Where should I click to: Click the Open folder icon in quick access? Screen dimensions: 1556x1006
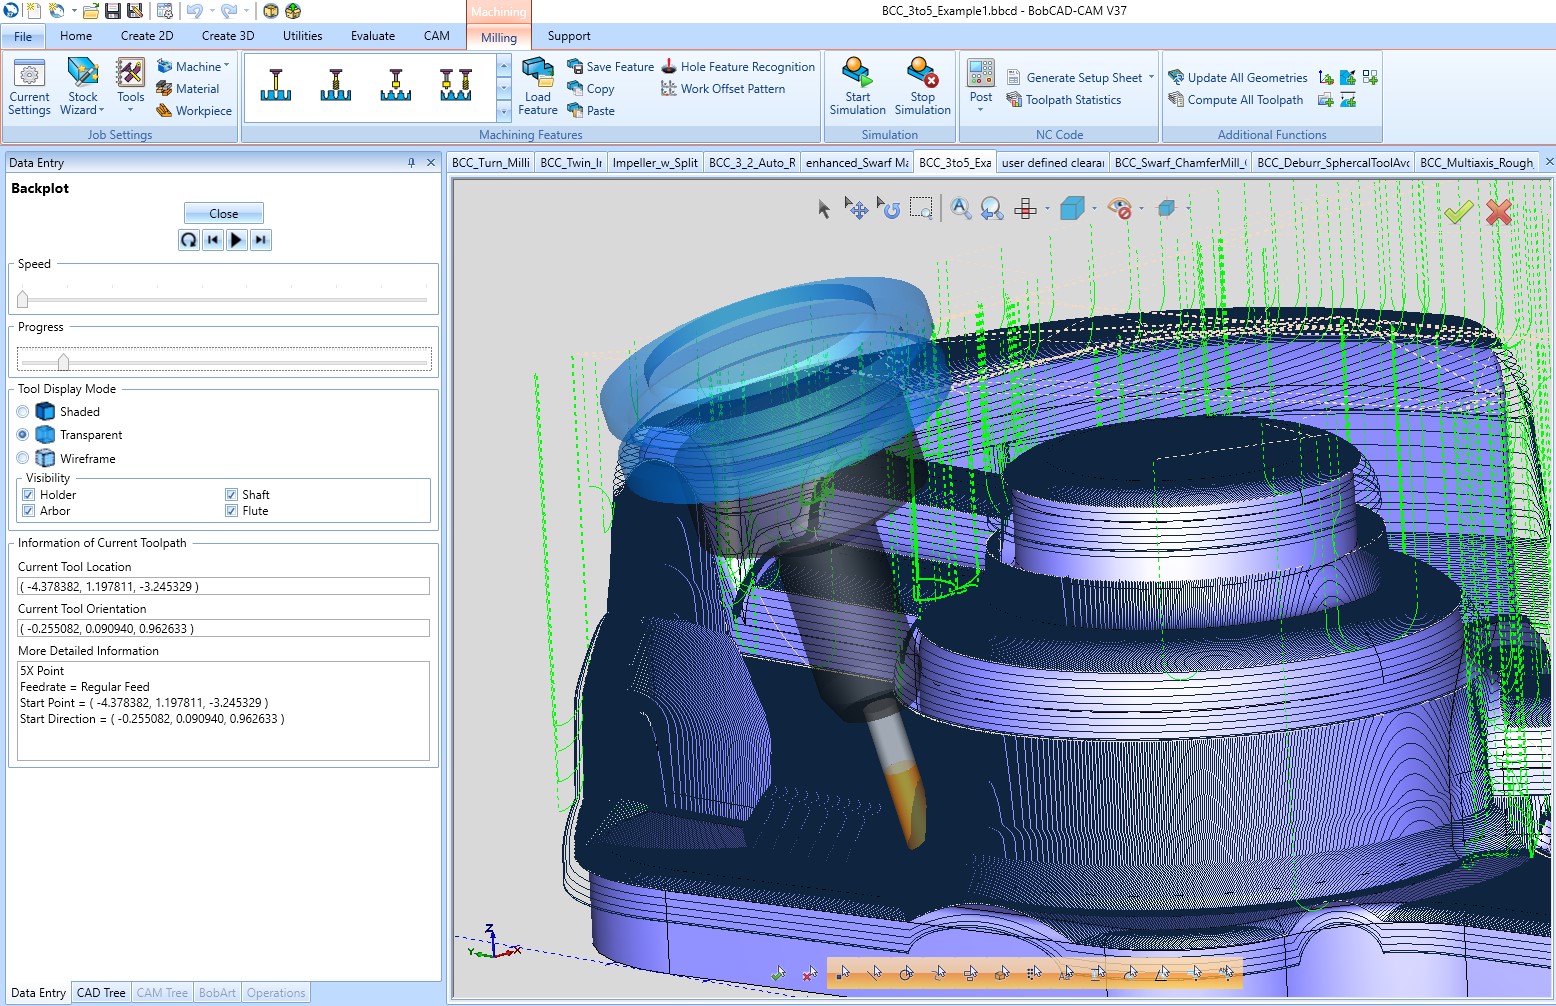click(x=91, y=11)
